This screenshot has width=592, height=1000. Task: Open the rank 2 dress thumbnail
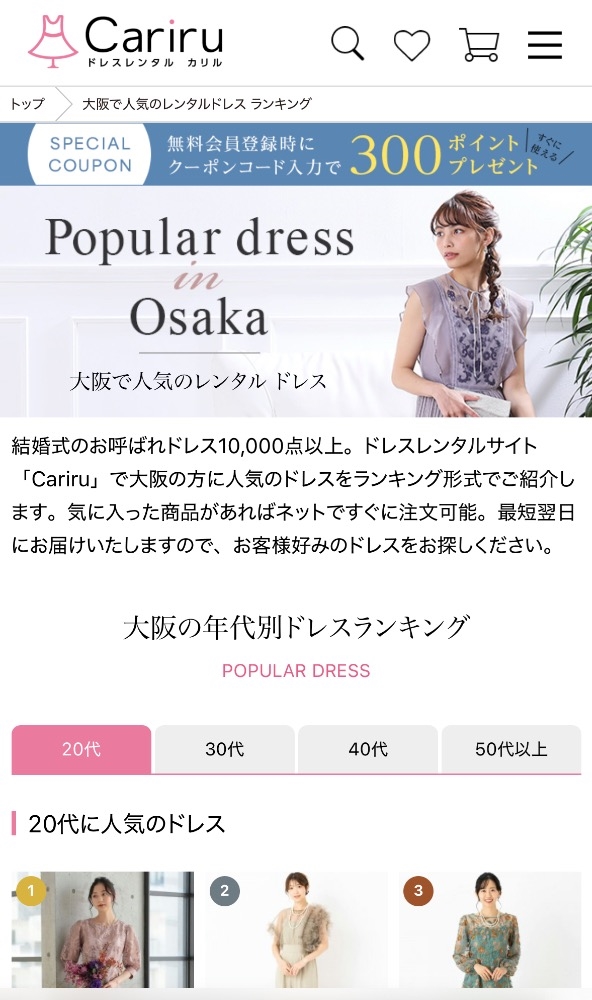tap(297, 930)
